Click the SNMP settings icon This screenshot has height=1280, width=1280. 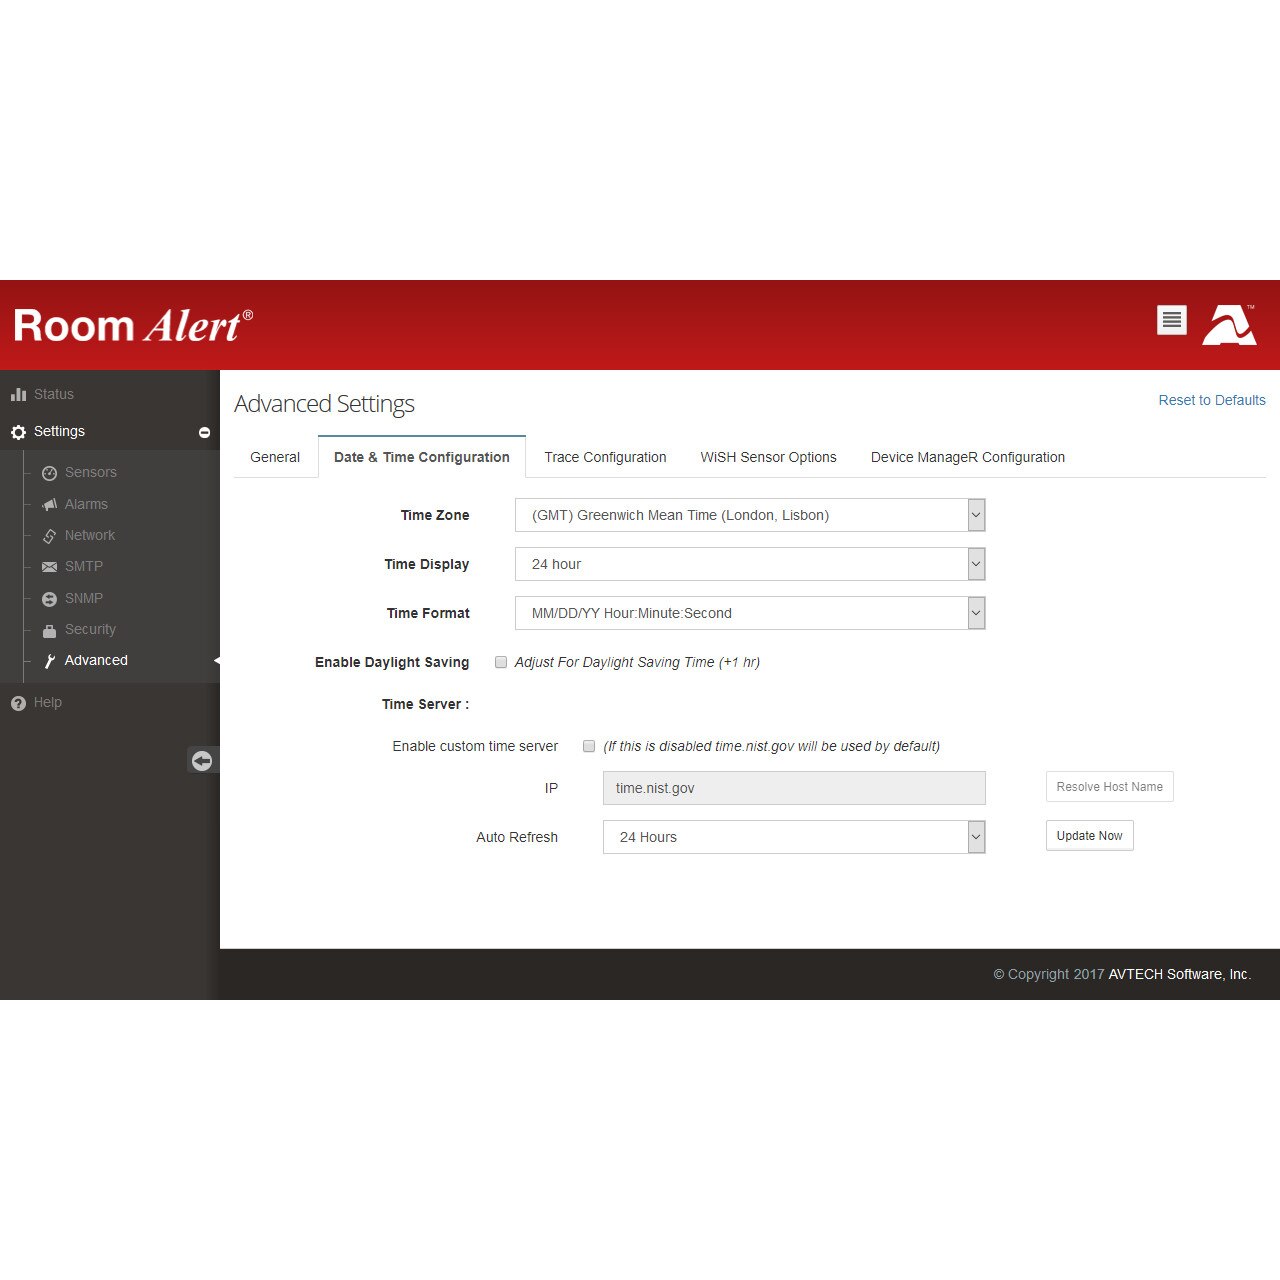[x=50, y=598]
